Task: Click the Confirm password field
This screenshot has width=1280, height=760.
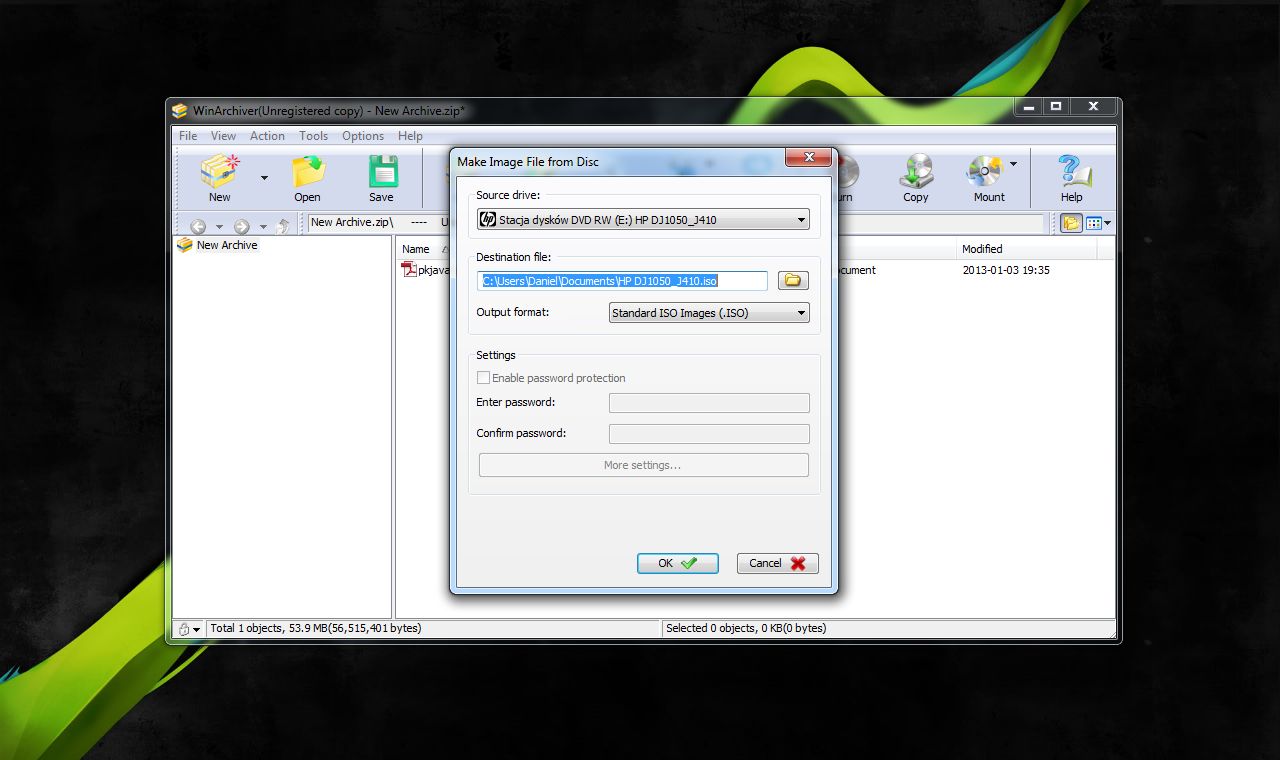Action: pos(709,434)
